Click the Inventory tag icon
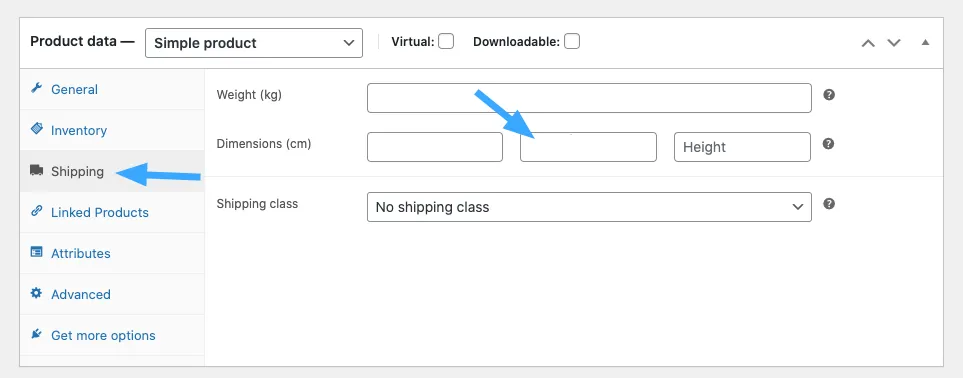Screen dimensions: 963x378 point(36,129)
